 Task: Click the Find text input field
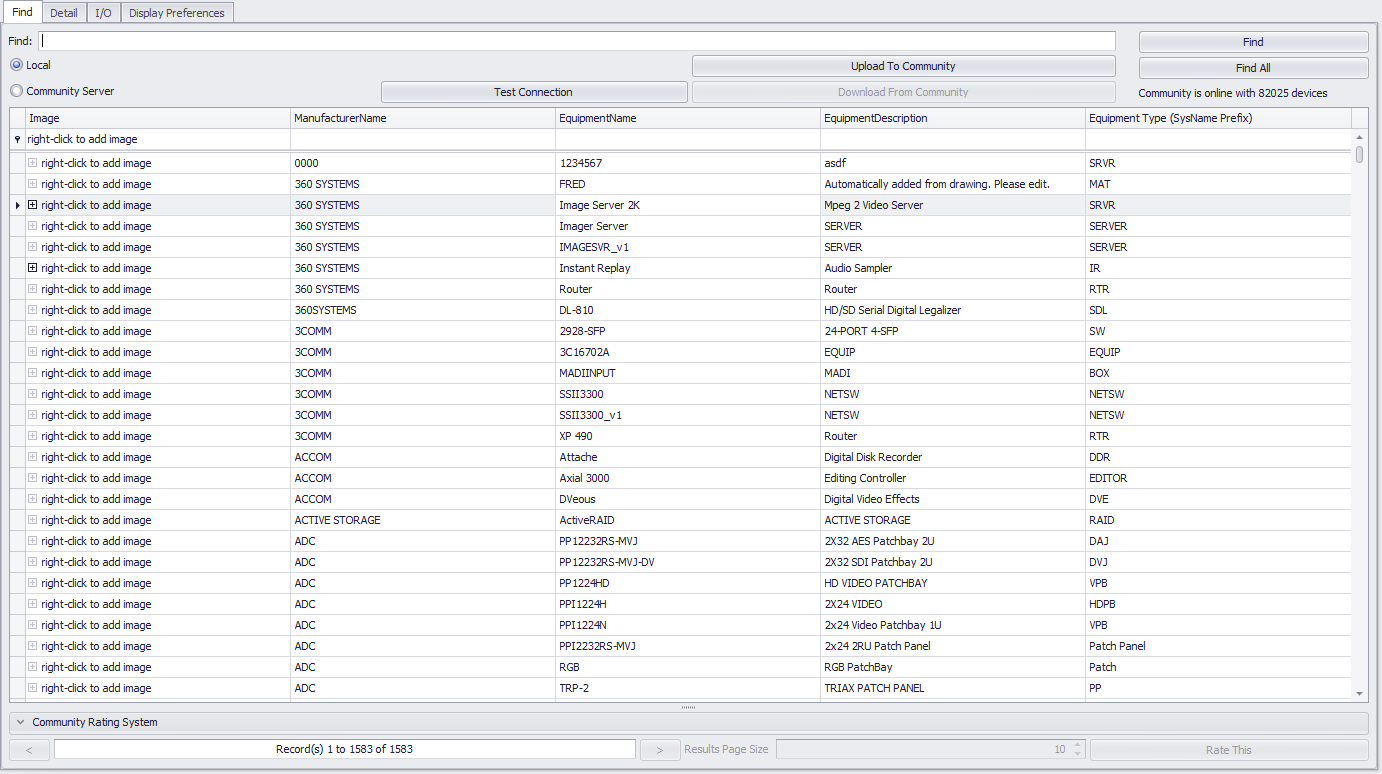point(577,41)
